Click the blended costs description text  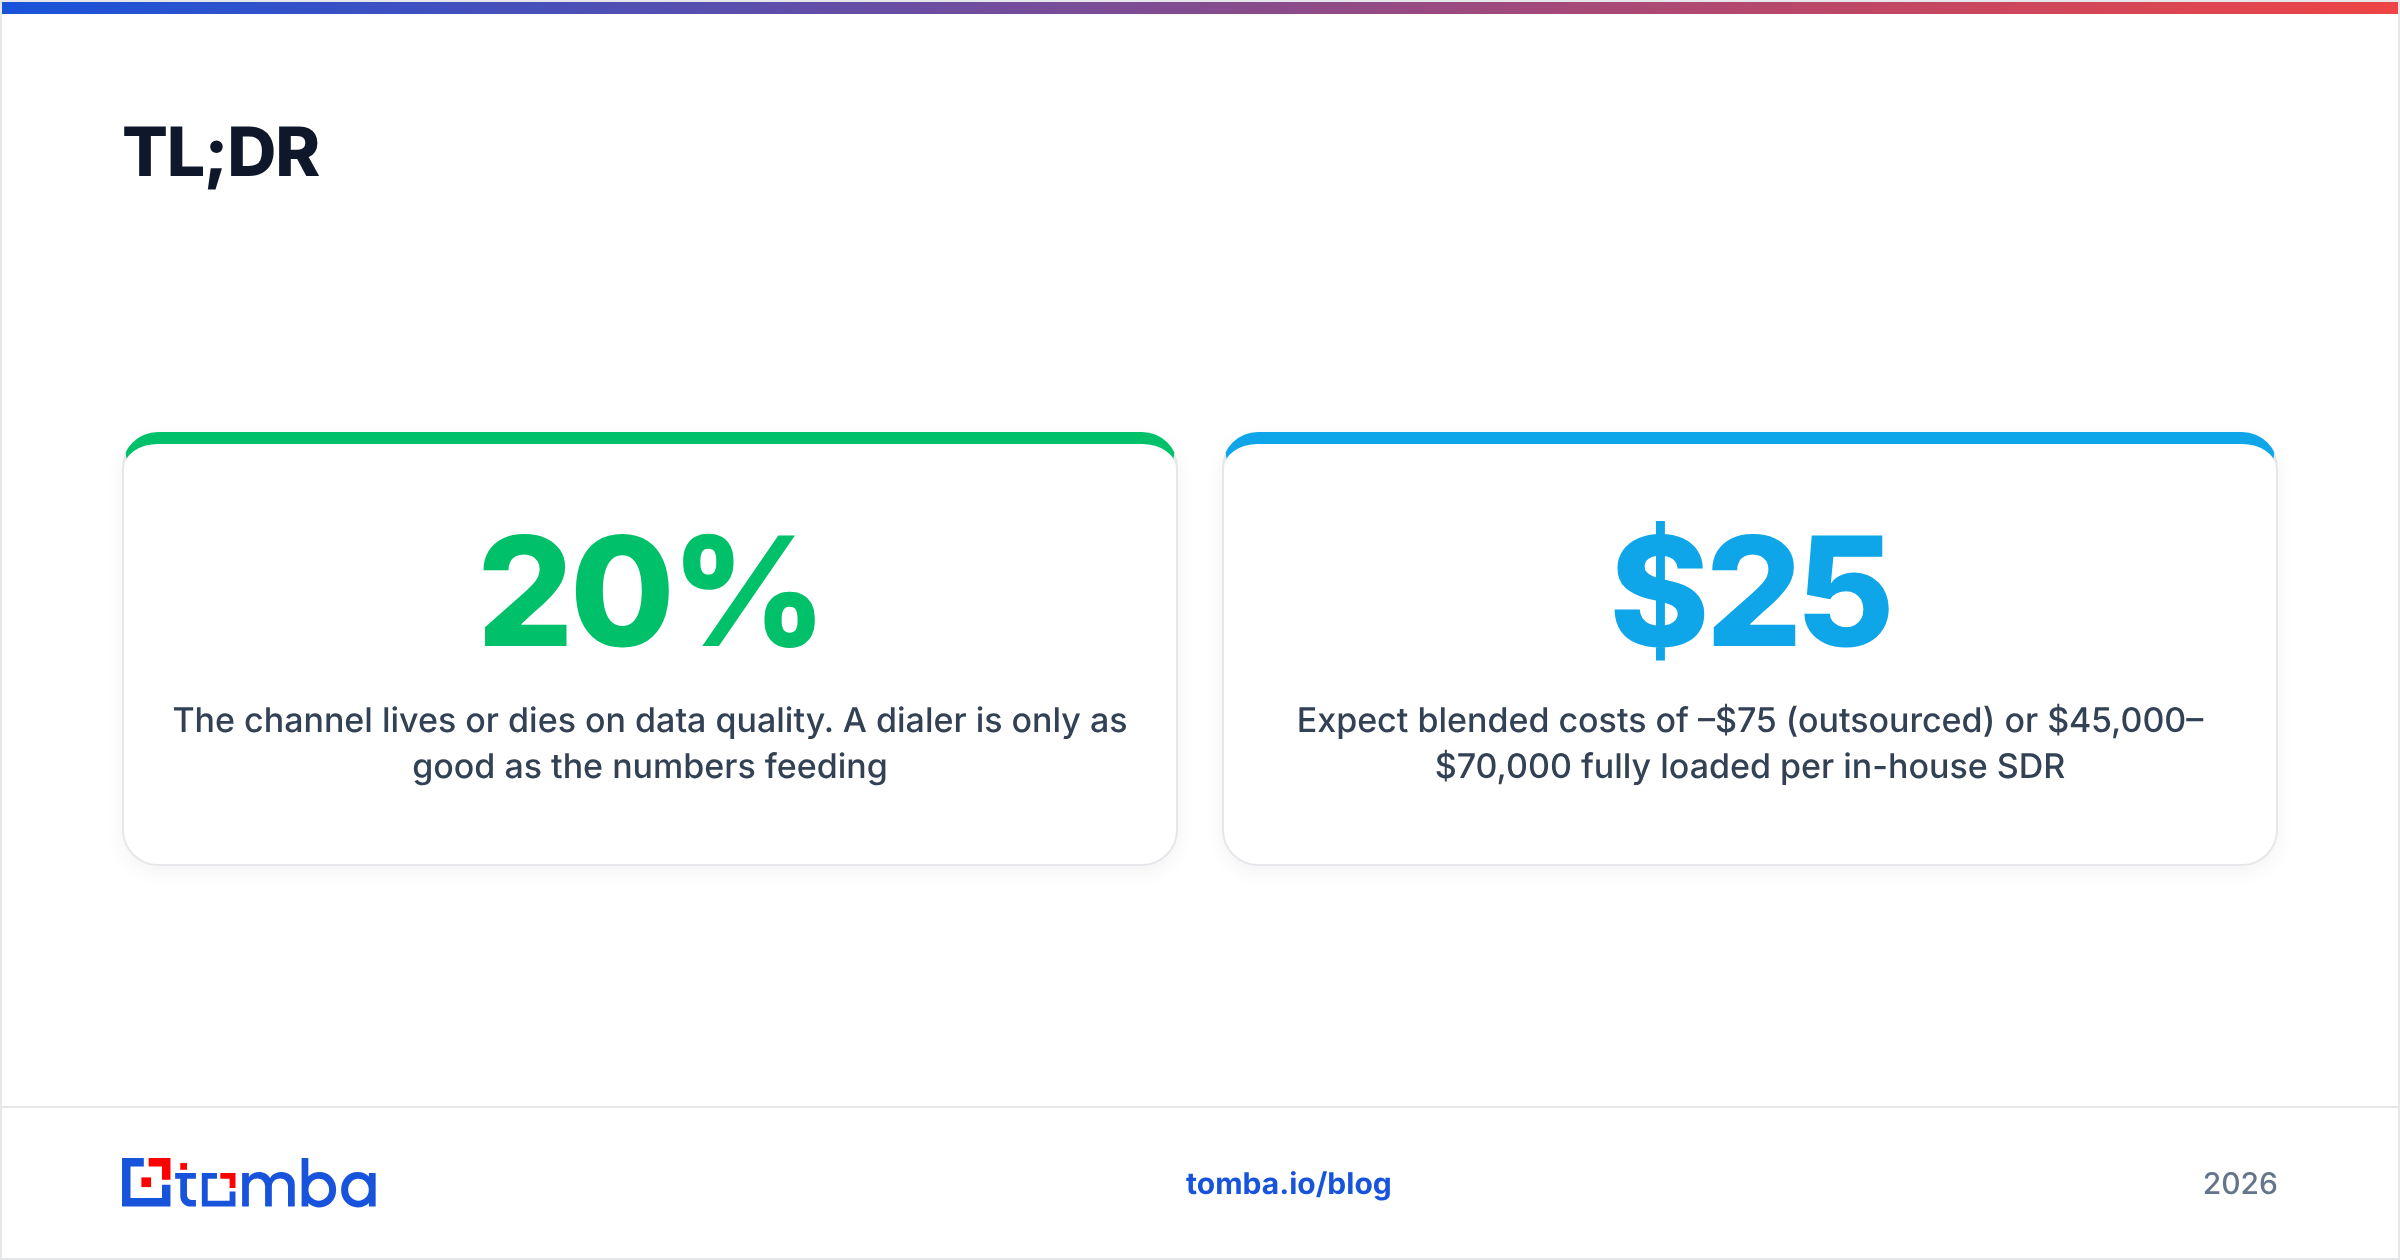pos(1750,743)
